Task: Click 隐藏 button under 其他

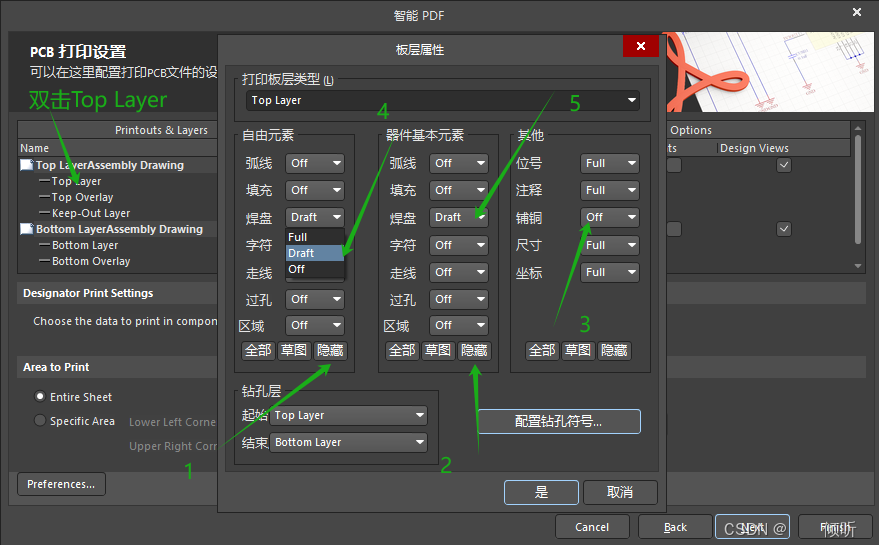Action: 614,350
